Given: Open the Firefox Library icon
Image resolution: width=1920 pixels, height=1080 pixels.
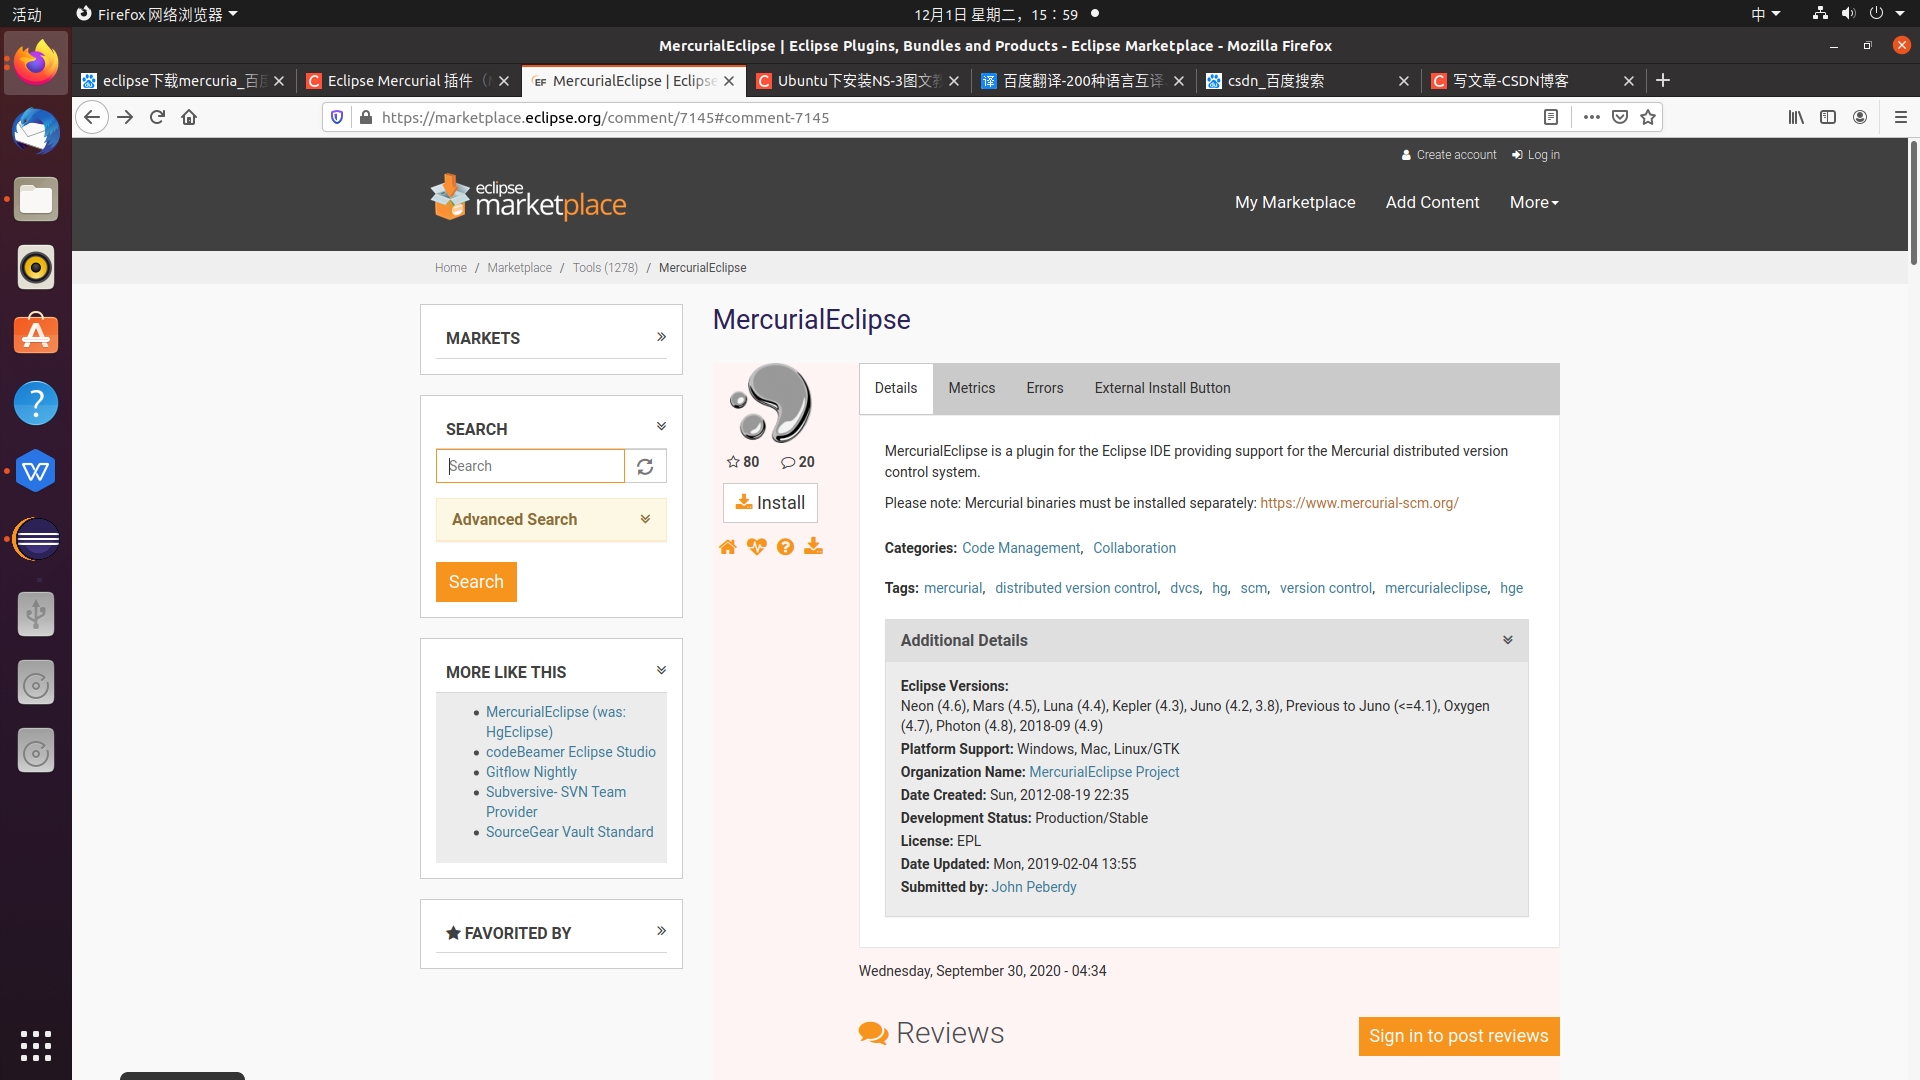Looking at the screenshot, I should coord(1796,117).
